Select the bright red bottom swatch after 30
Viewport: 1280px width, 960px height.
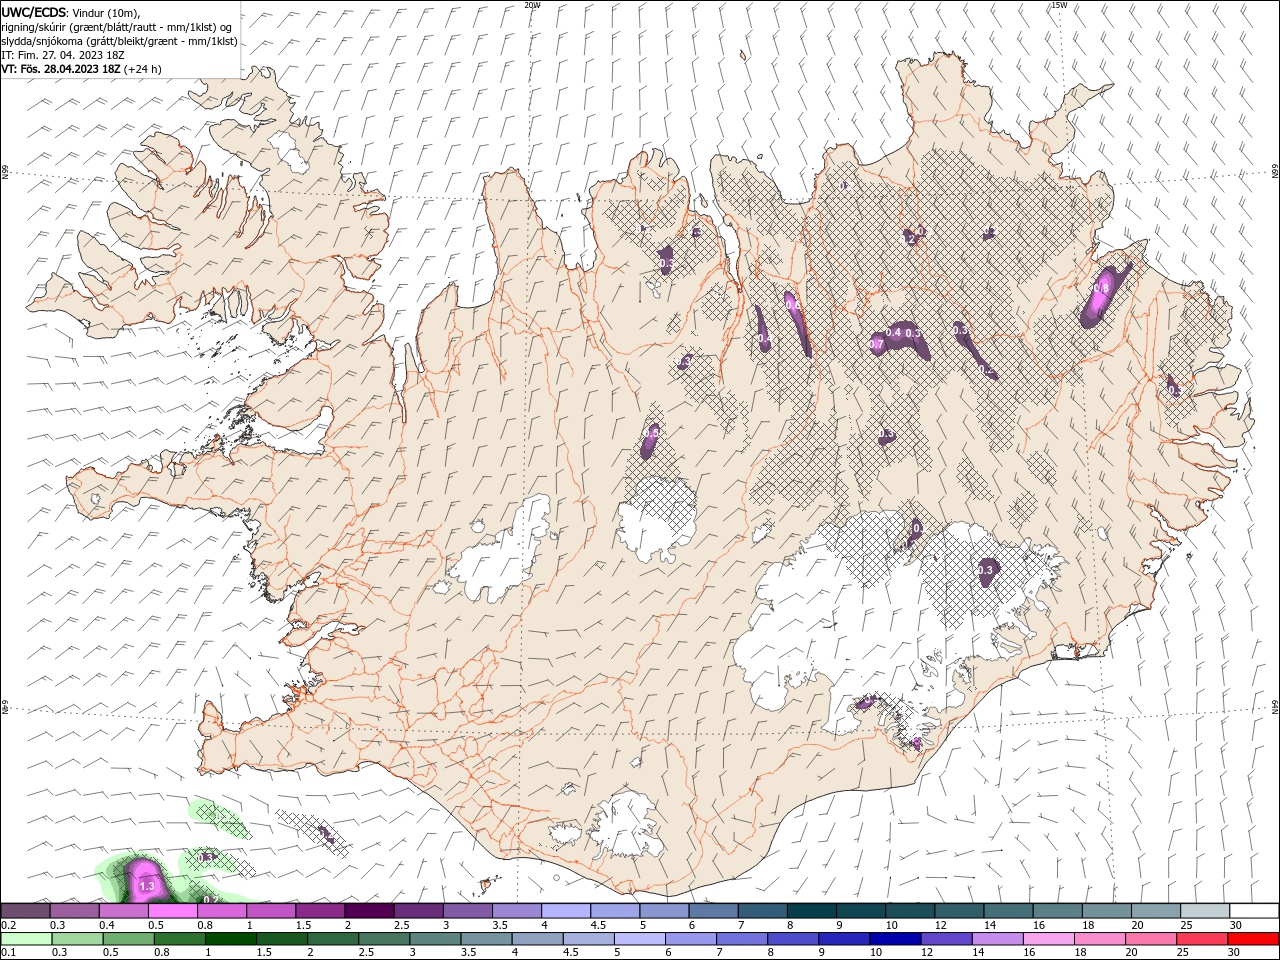[x=1253, y=939]
